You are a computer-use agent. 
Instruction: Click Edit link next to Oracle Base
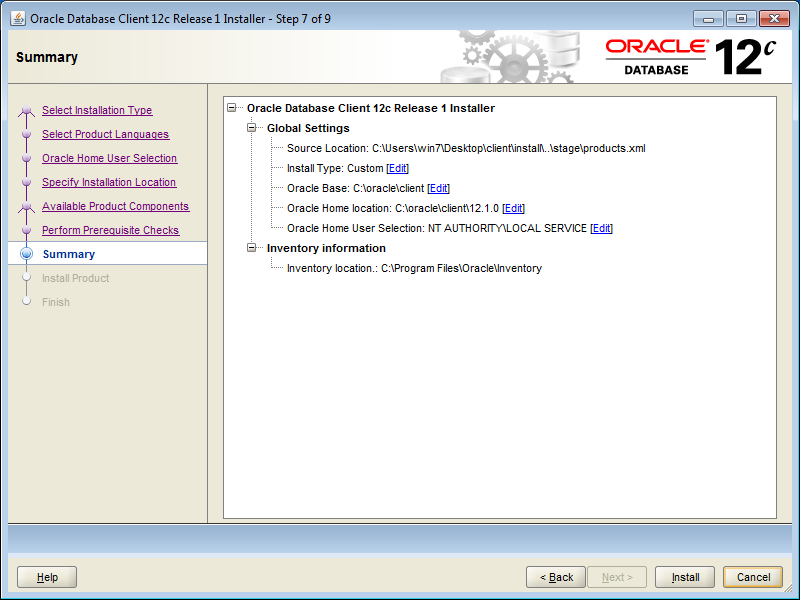pos(438,188)
